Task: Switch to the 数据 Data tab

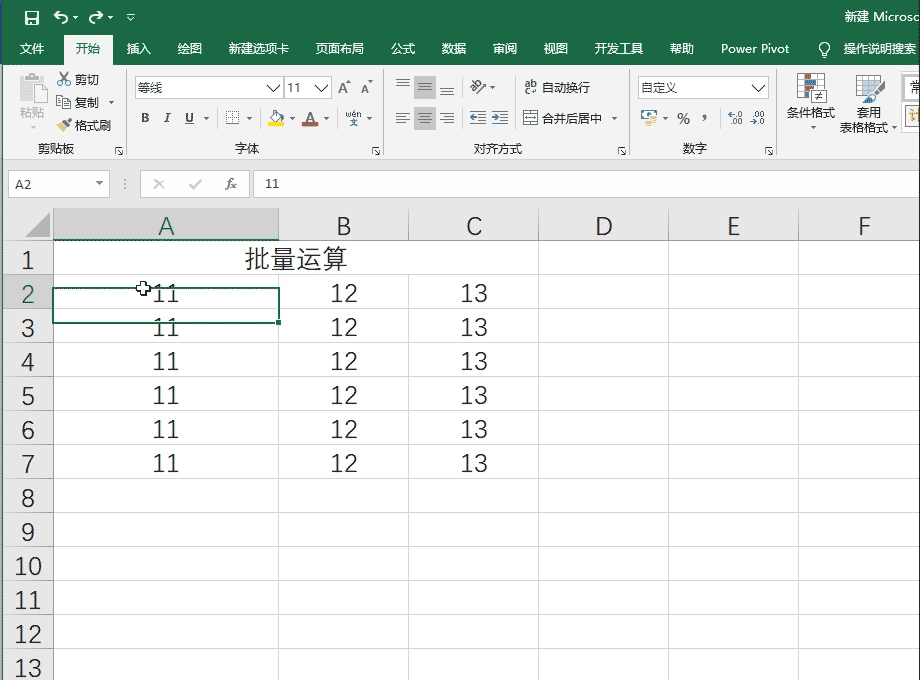Action: (x=454, y=49)
